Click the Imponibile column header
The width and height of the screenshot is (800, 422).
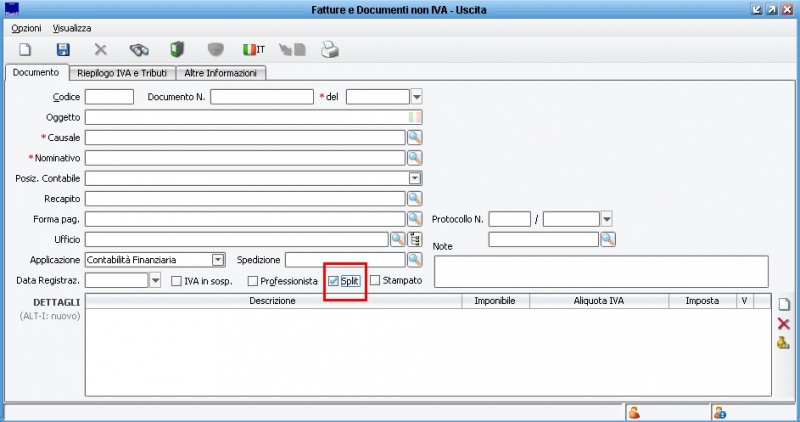pos(495,301)
